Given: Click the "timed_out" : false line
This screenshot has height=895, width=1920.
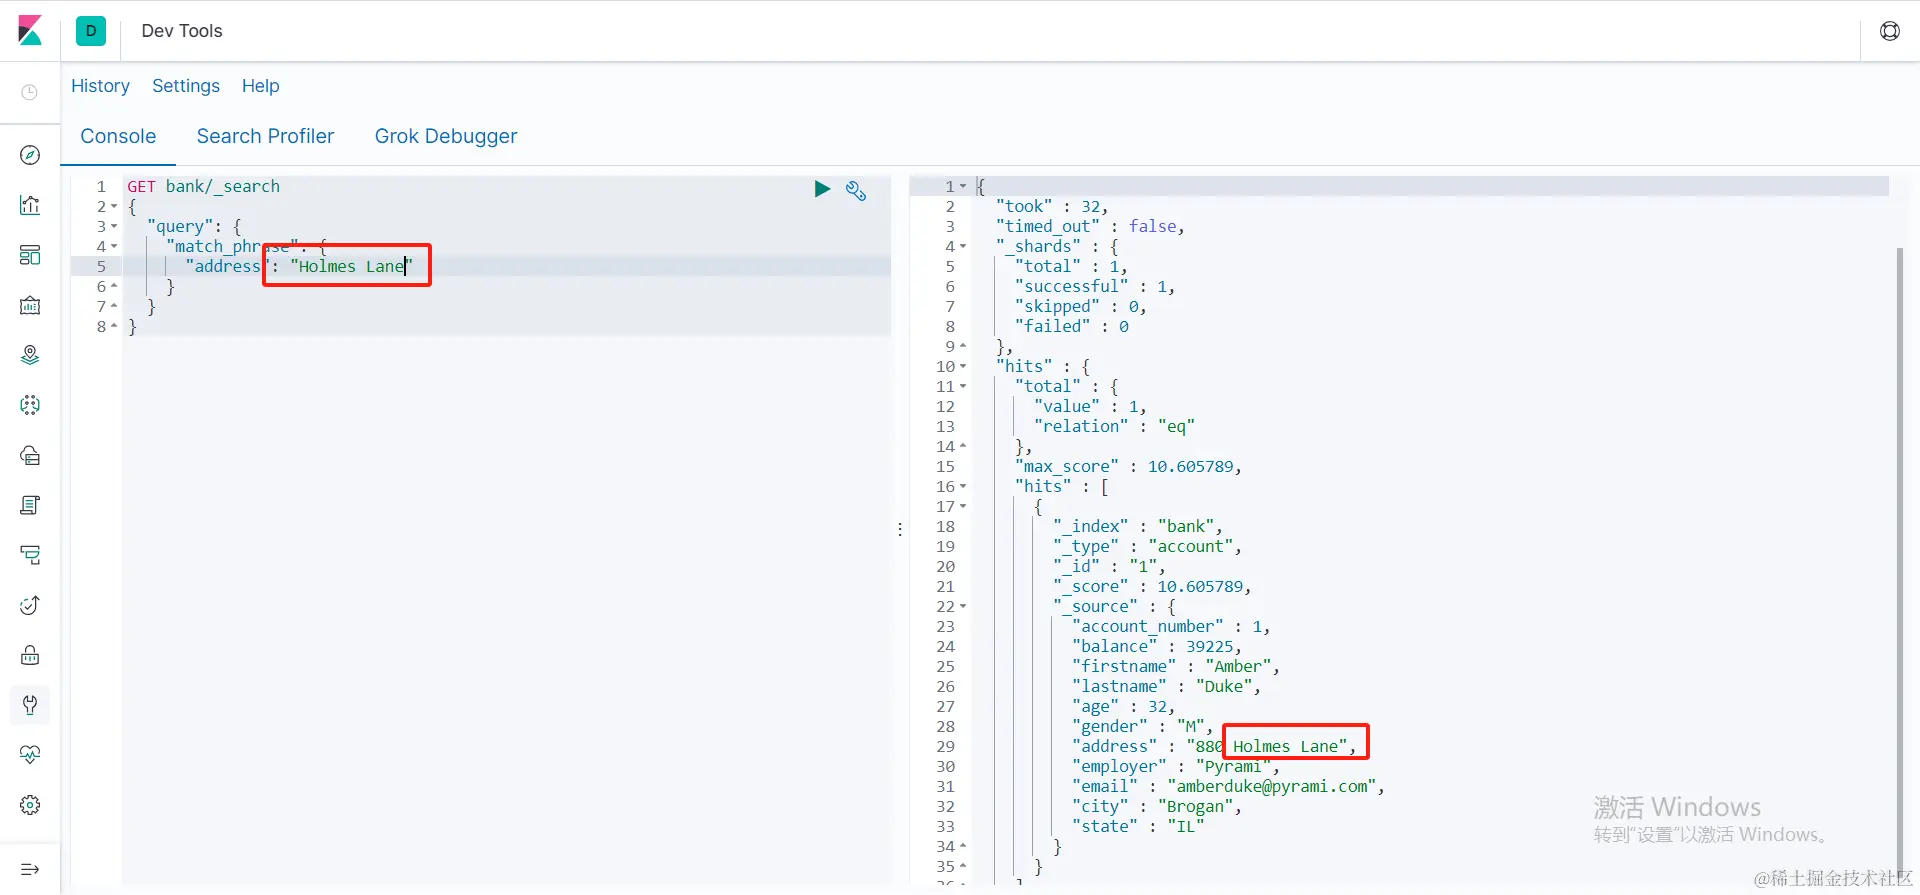Looking at the screenshot, I should [1090, 227].
